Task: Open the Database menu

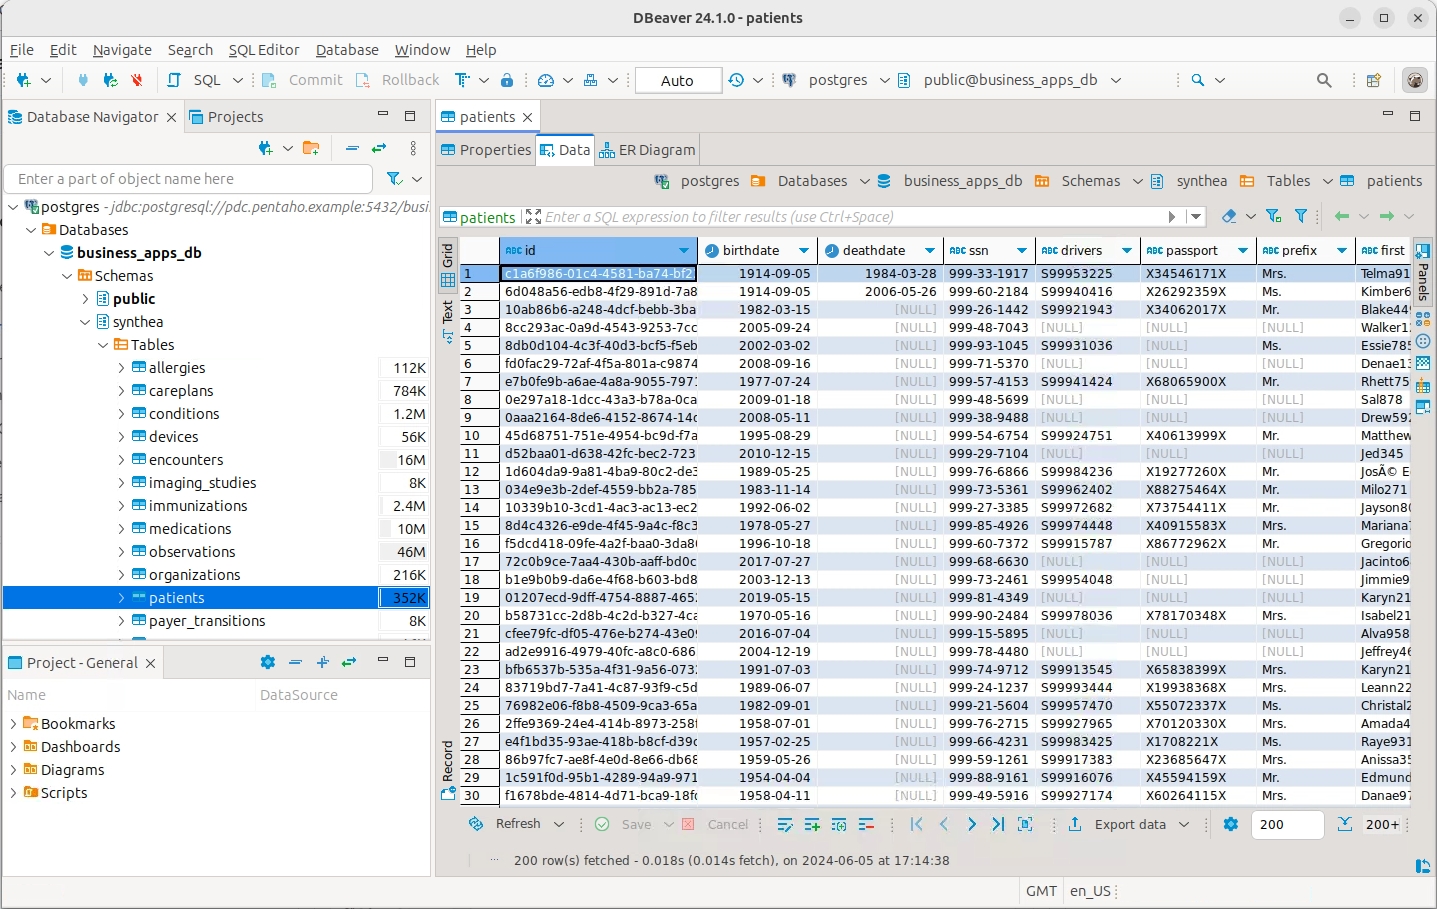Action: click(x=347, y=50)
